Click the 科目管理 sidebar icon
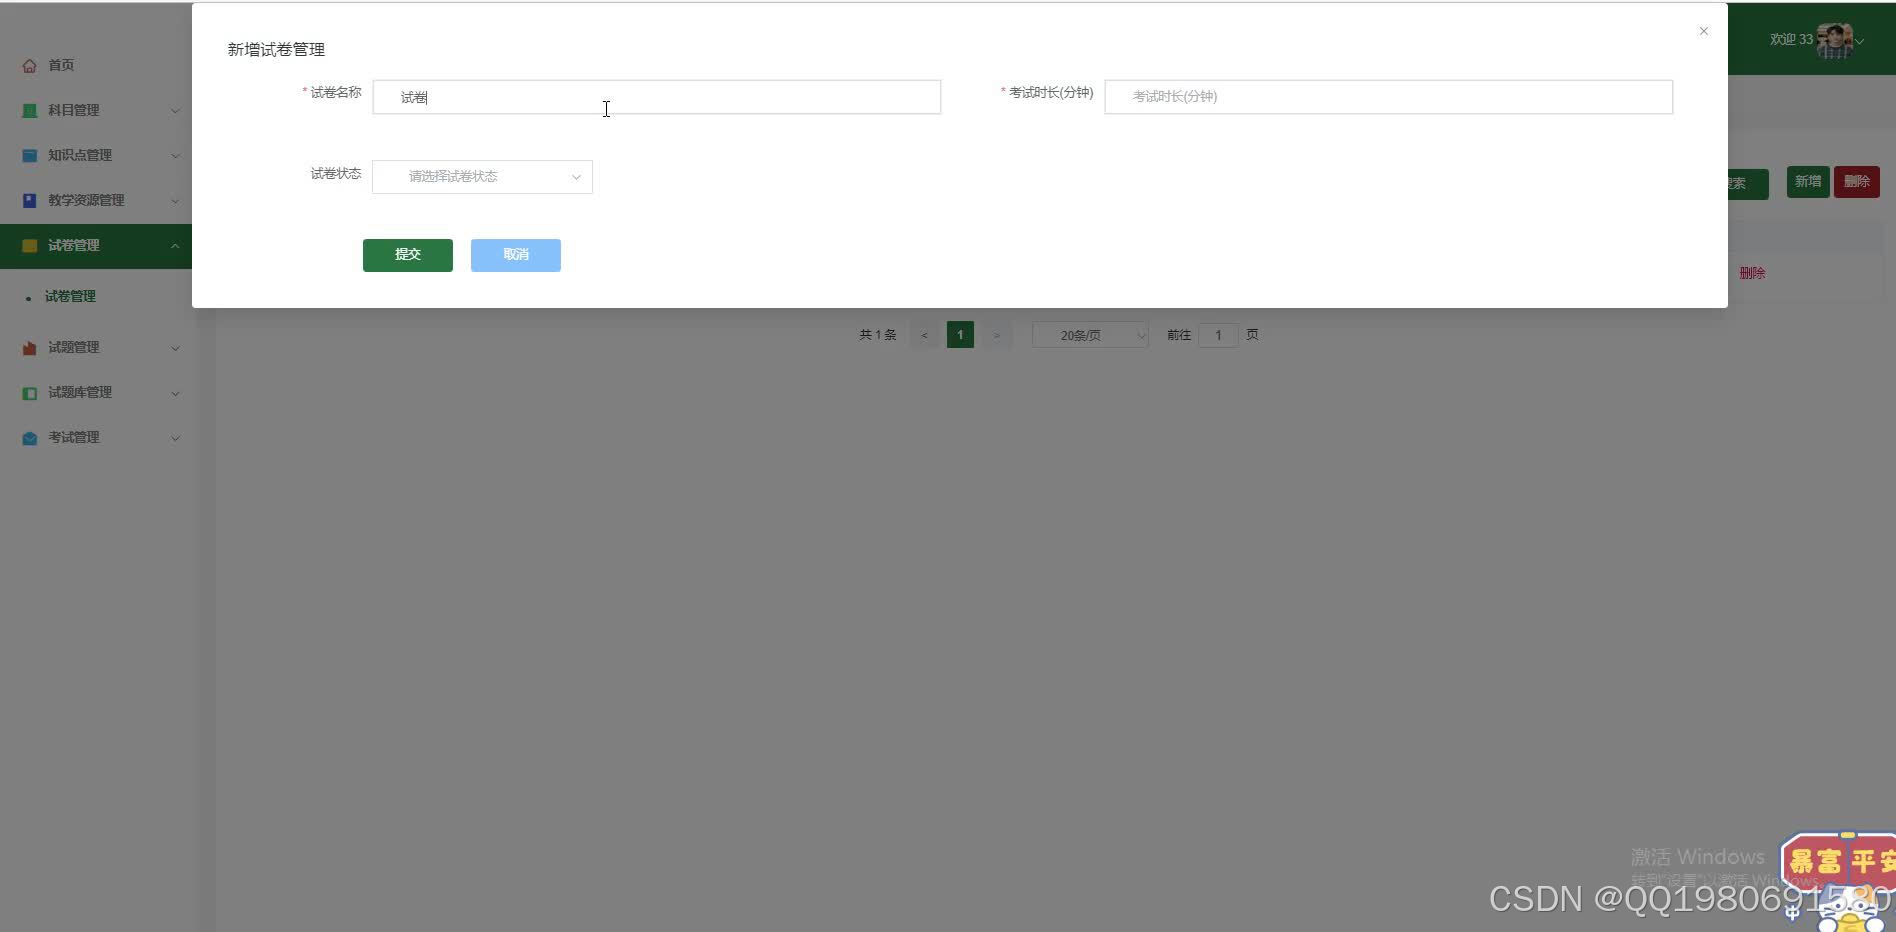This screenshot has height=932, width=1896. pyautogui.click(x=29, y=110)
